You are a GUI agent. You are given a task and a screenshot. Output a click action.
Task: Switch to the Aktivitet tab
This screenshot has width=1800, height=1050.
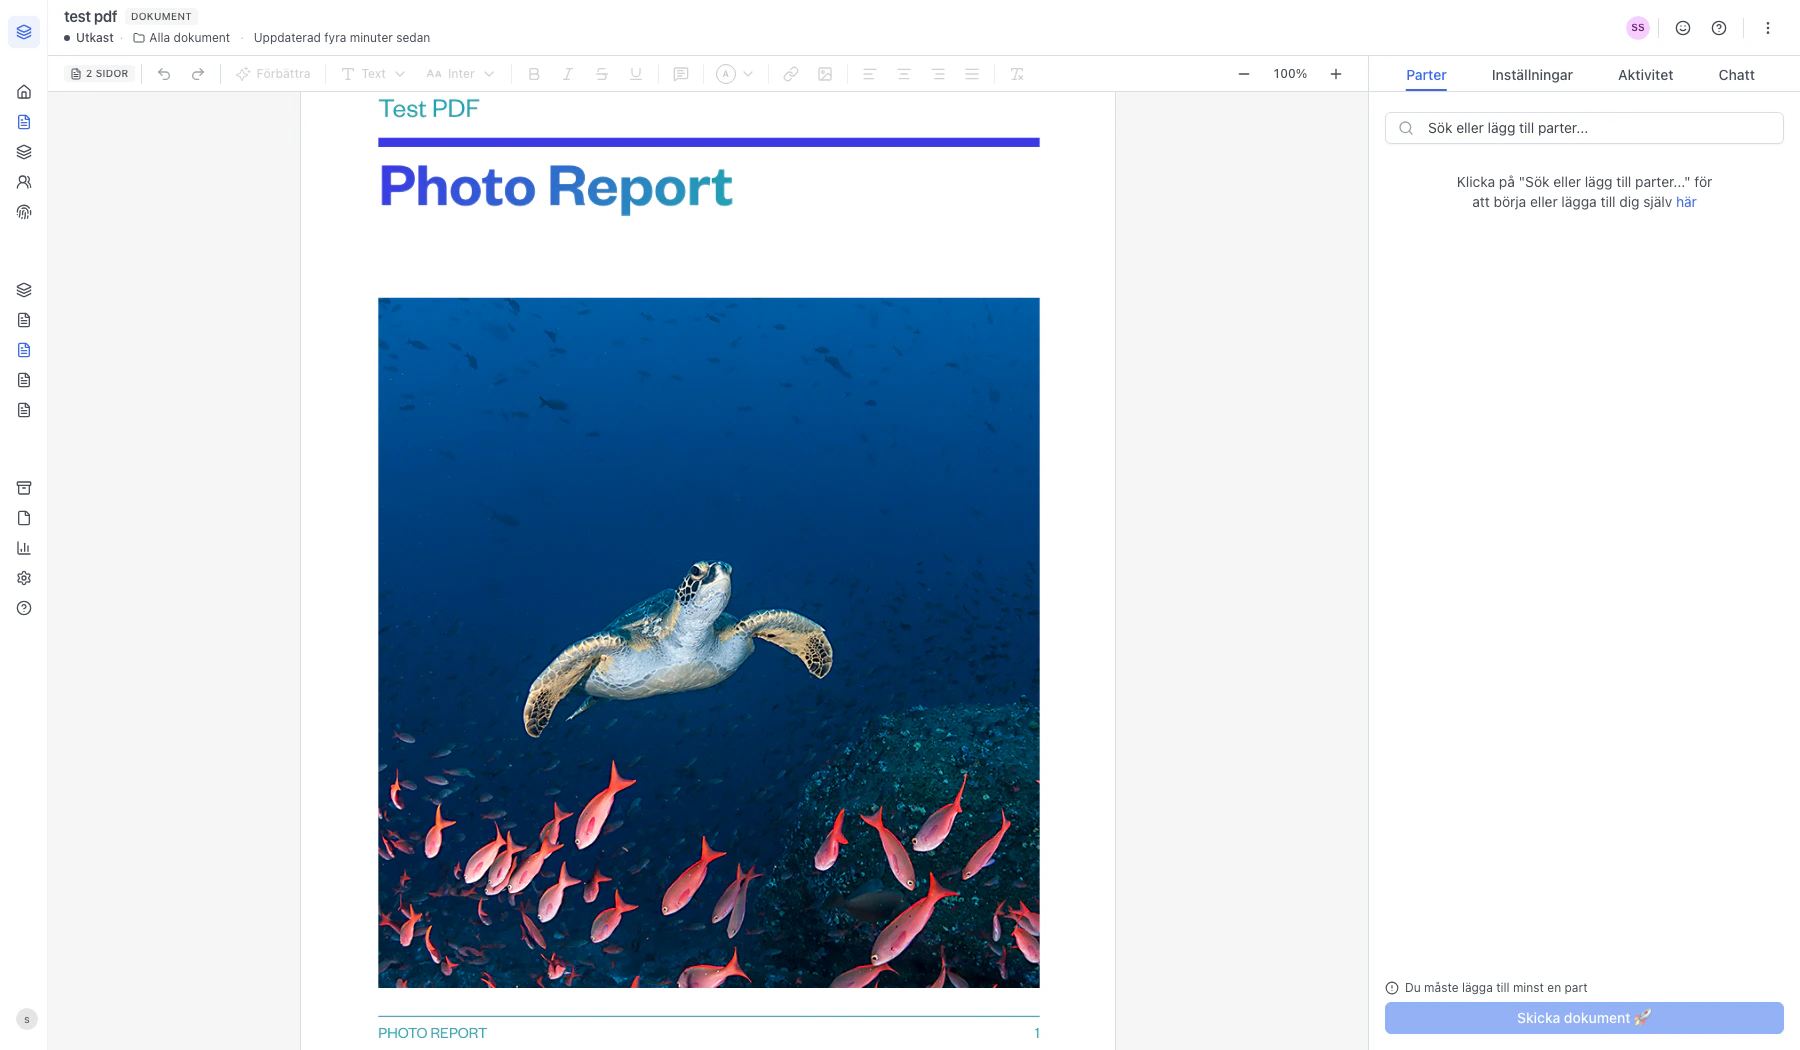(1645, 75)
